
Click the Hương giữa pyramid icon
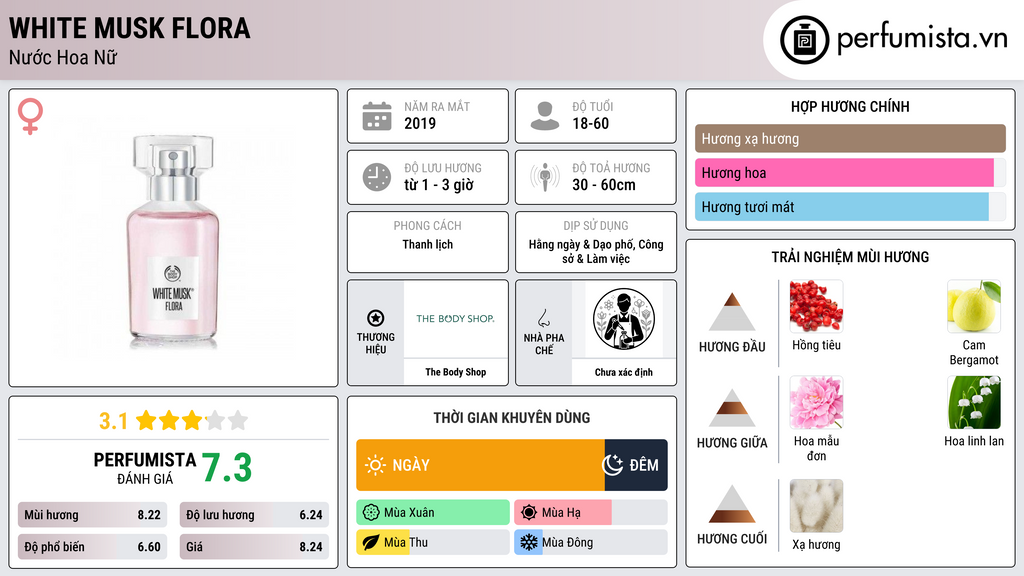[x=732, y=408]
